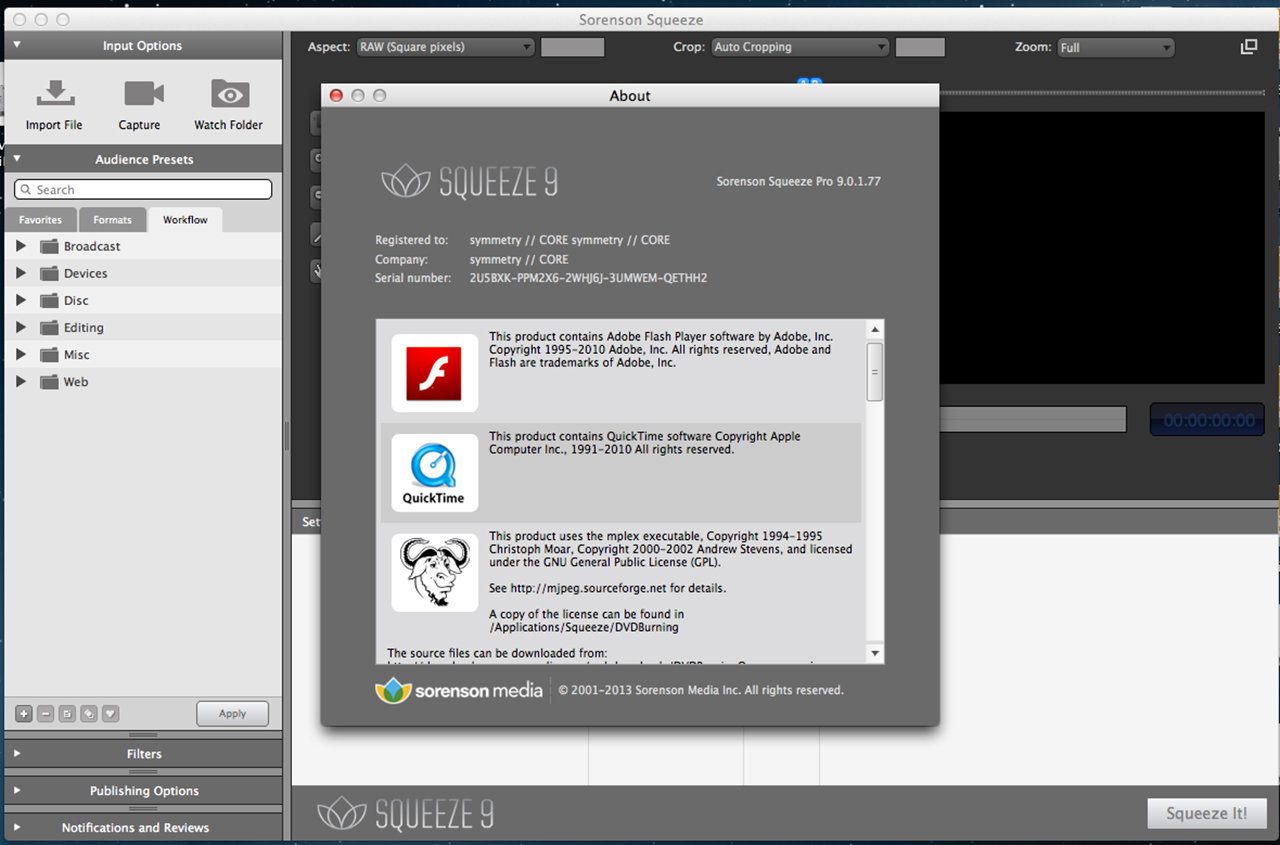Click the serial number '2U5BXK-PPM2X6-...' text
The width and height of the screenshot is (1280, 845).
tap(588, 278)
